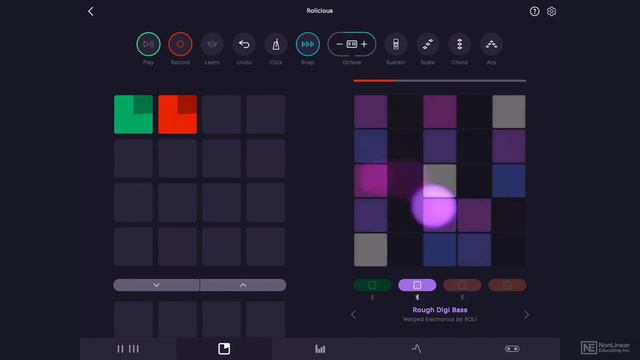Tap the blue pad at the right edge
This screenshot has width=640, height=360.
[509, 180]
